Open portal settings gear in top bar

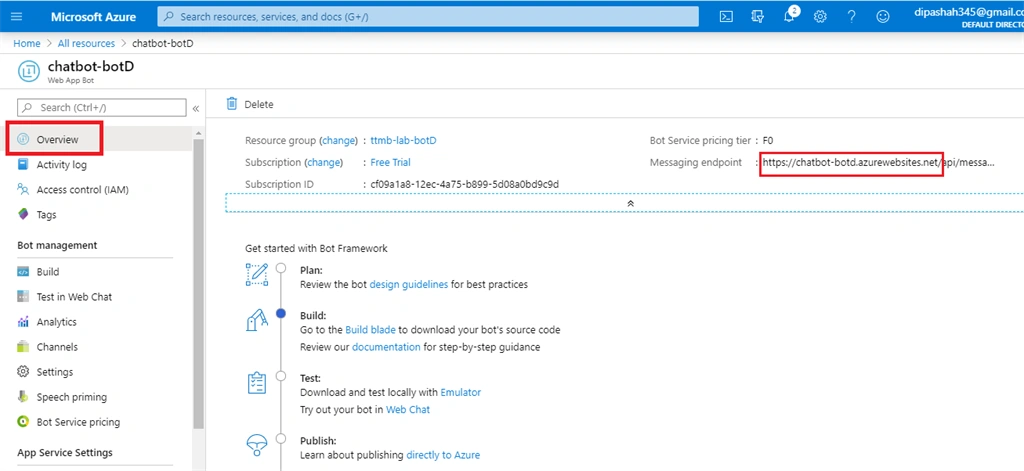pos(820,17)
